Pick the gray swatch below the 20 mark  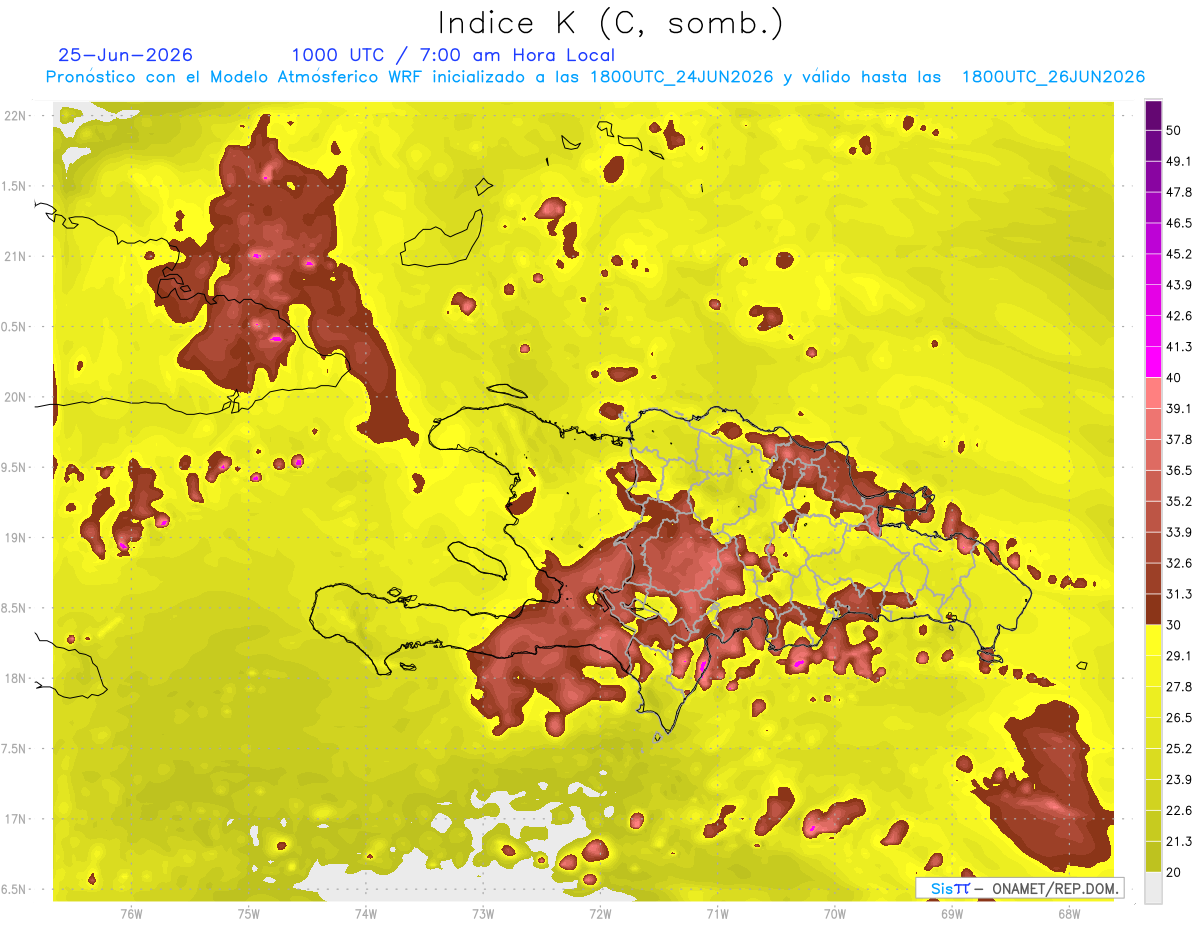click(1153, 887)
